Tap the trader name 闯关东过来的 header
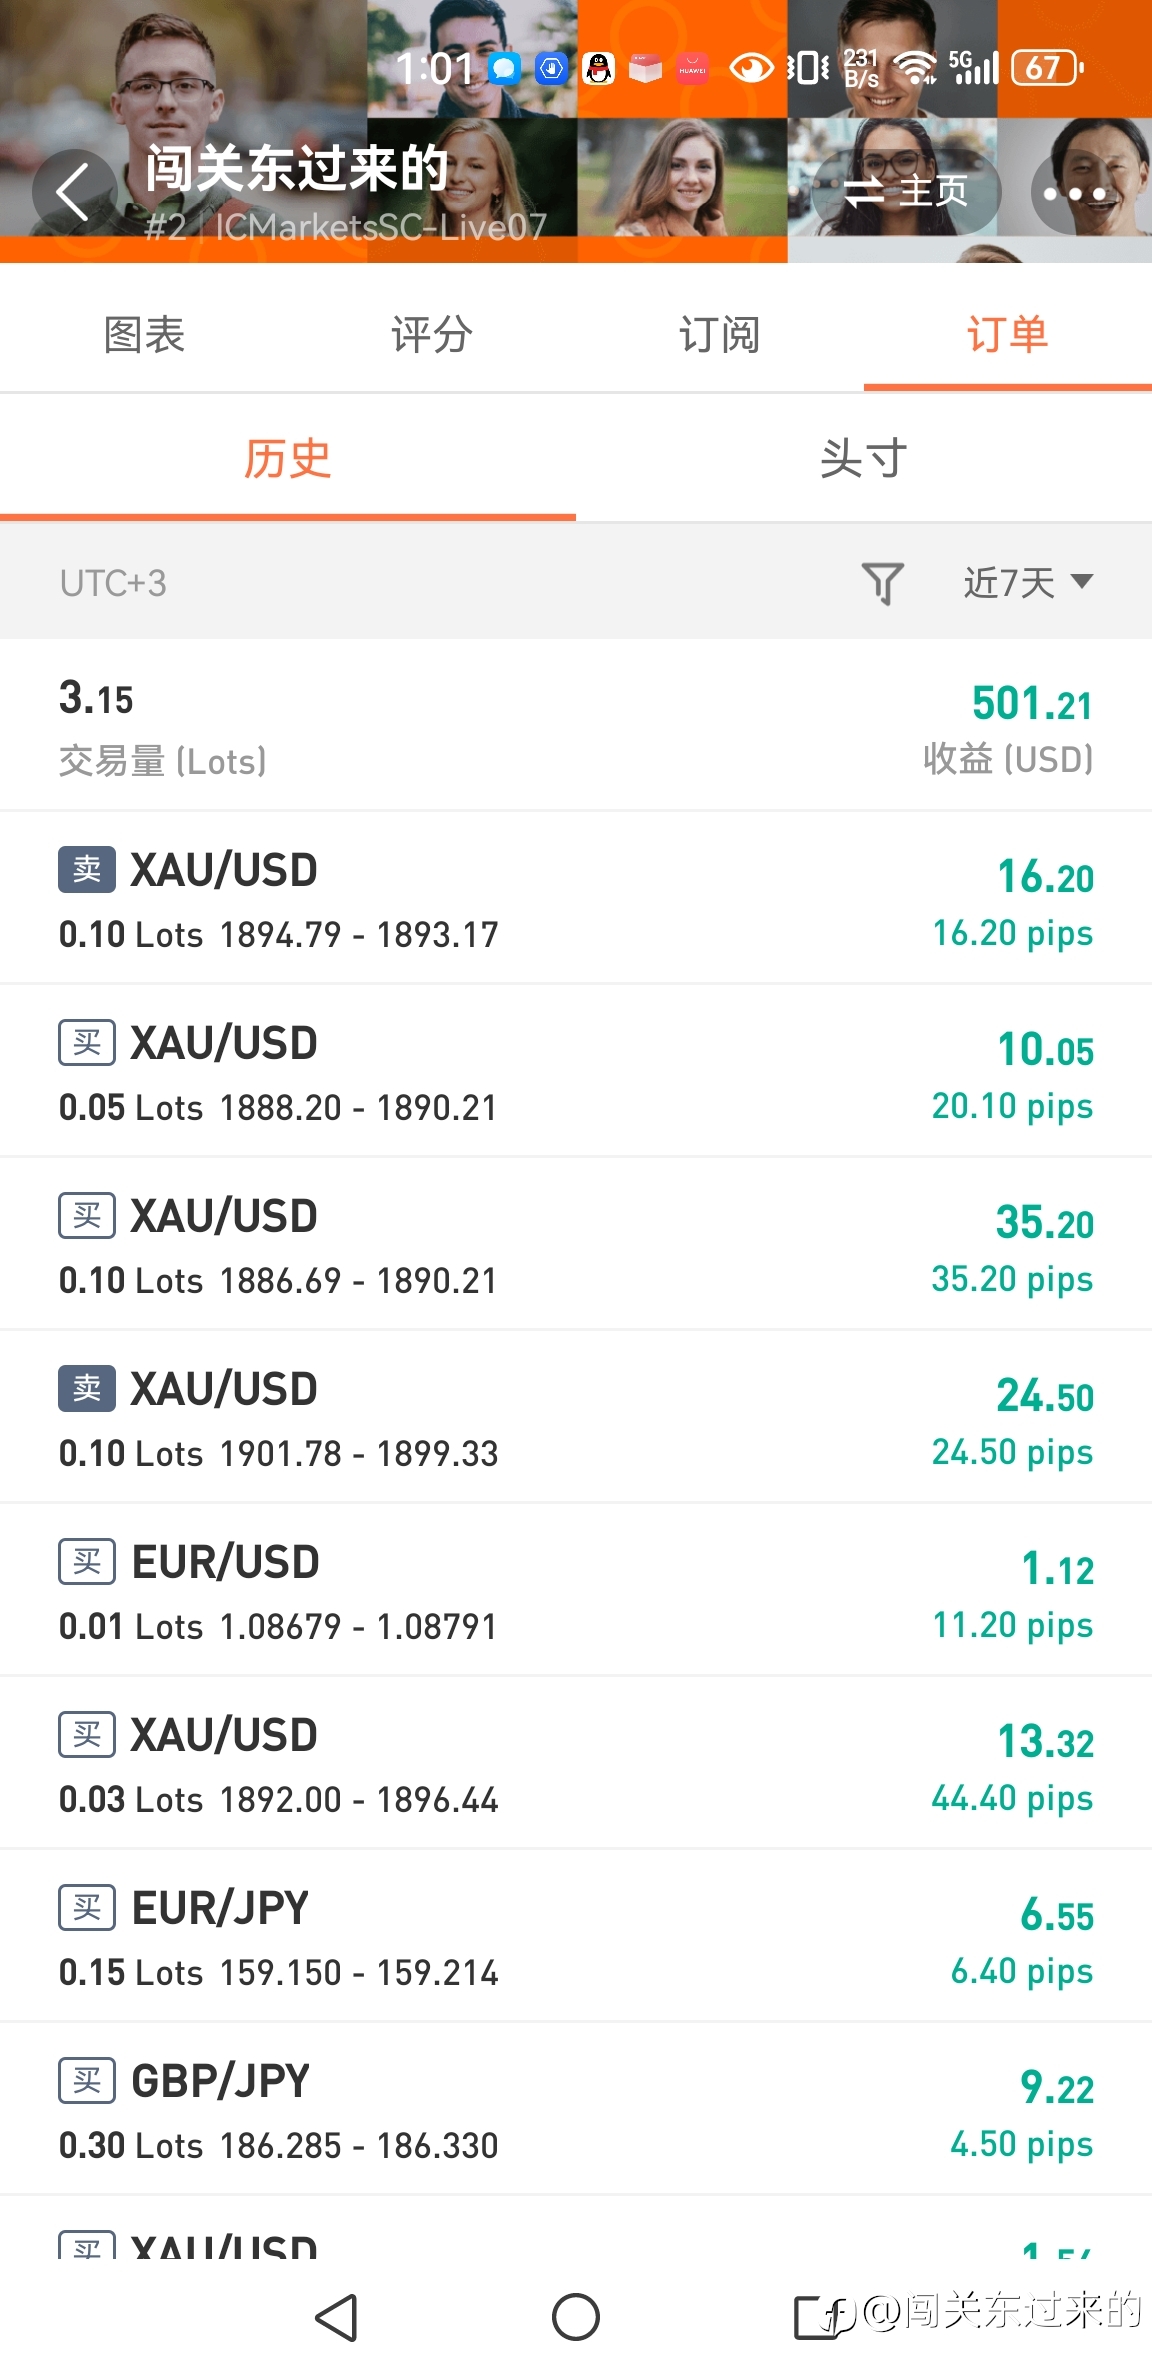This screenshot has height=2376, width=1152. click(x=297, y=168)
